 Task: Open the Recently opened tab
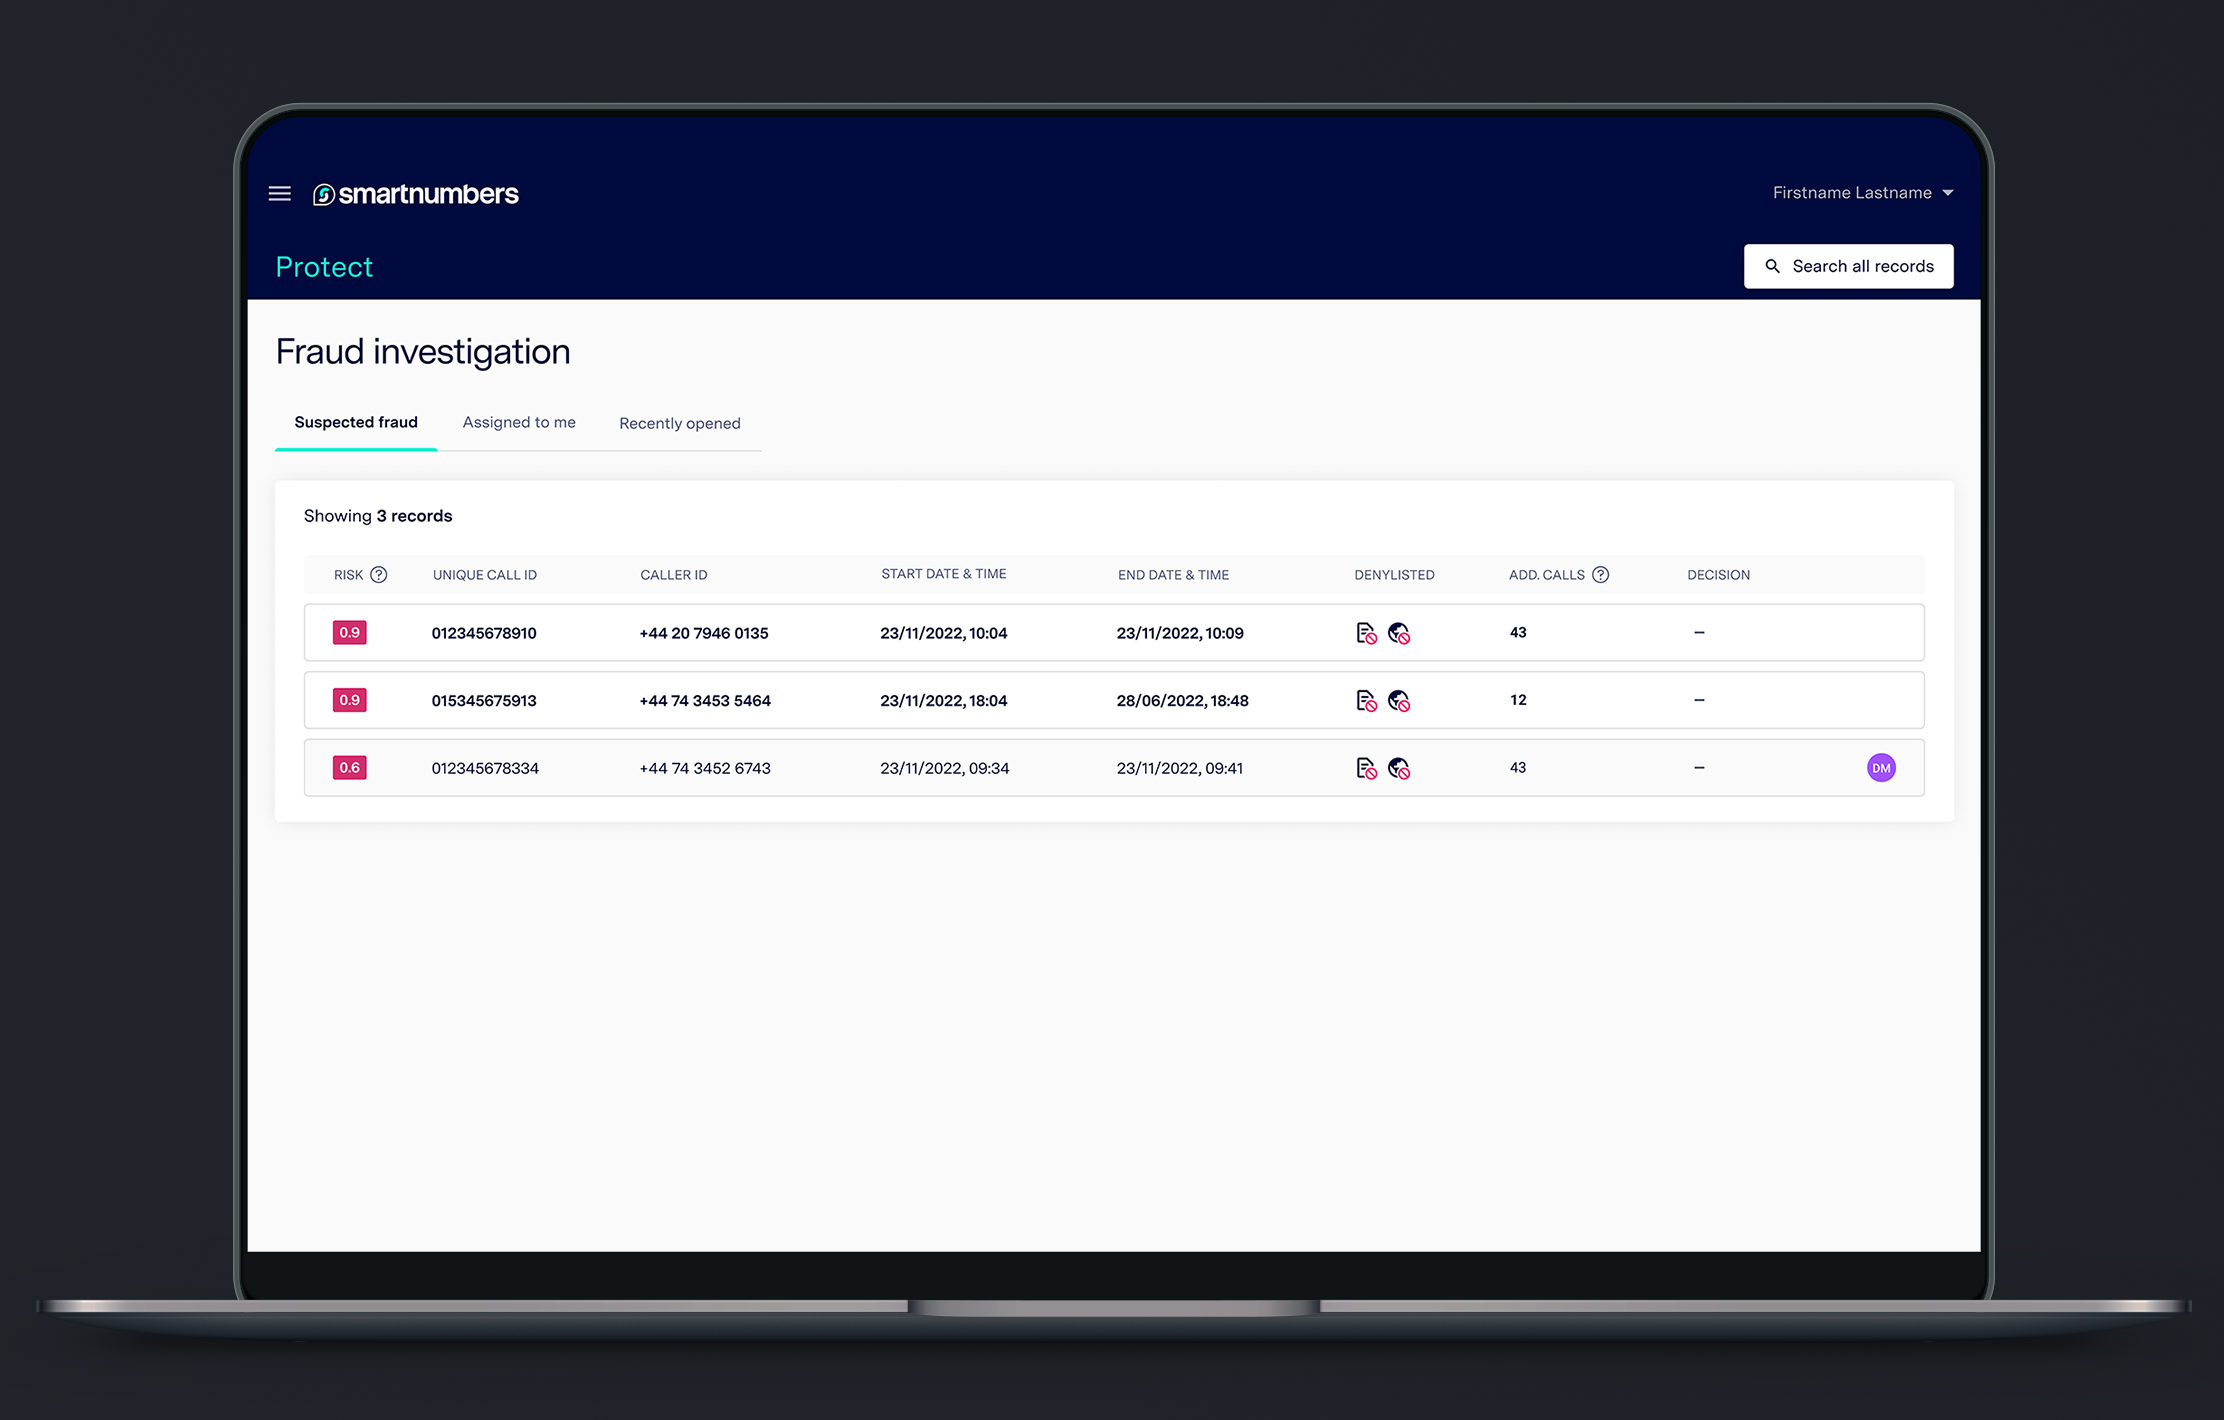[x=680, y=423]
